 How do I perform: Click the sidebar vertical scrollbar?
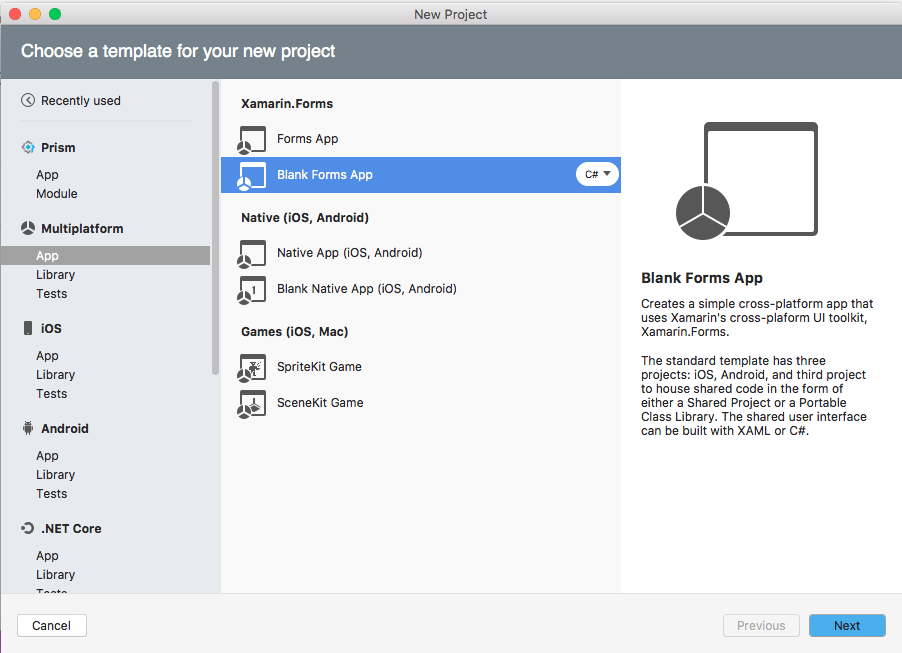click(215, 230)
